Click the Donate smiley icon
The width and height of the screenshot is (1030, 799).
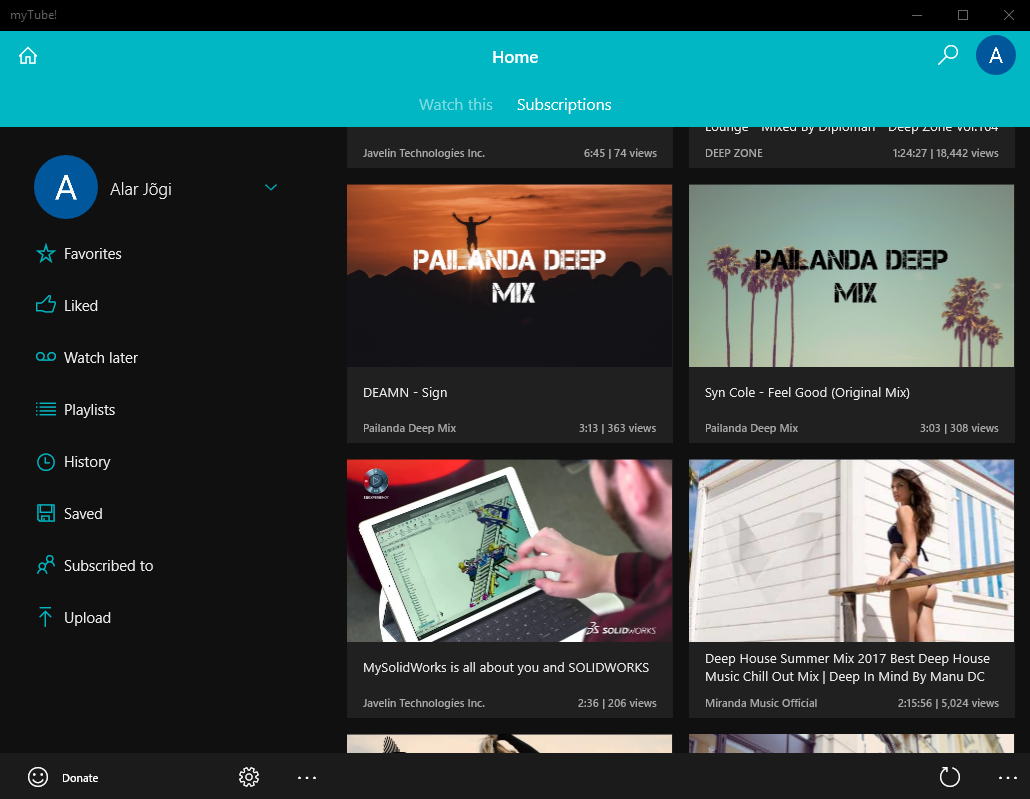coord(37,777)
